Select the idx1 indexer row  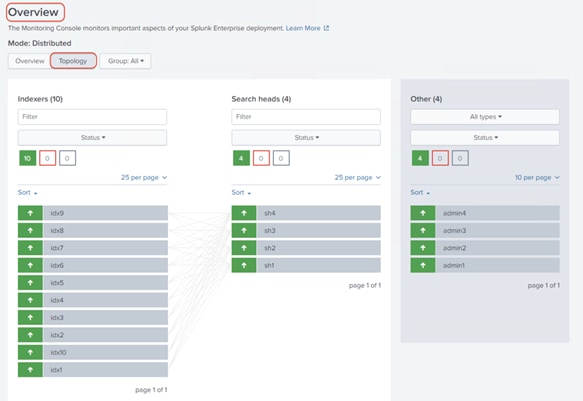coord(93,370)
